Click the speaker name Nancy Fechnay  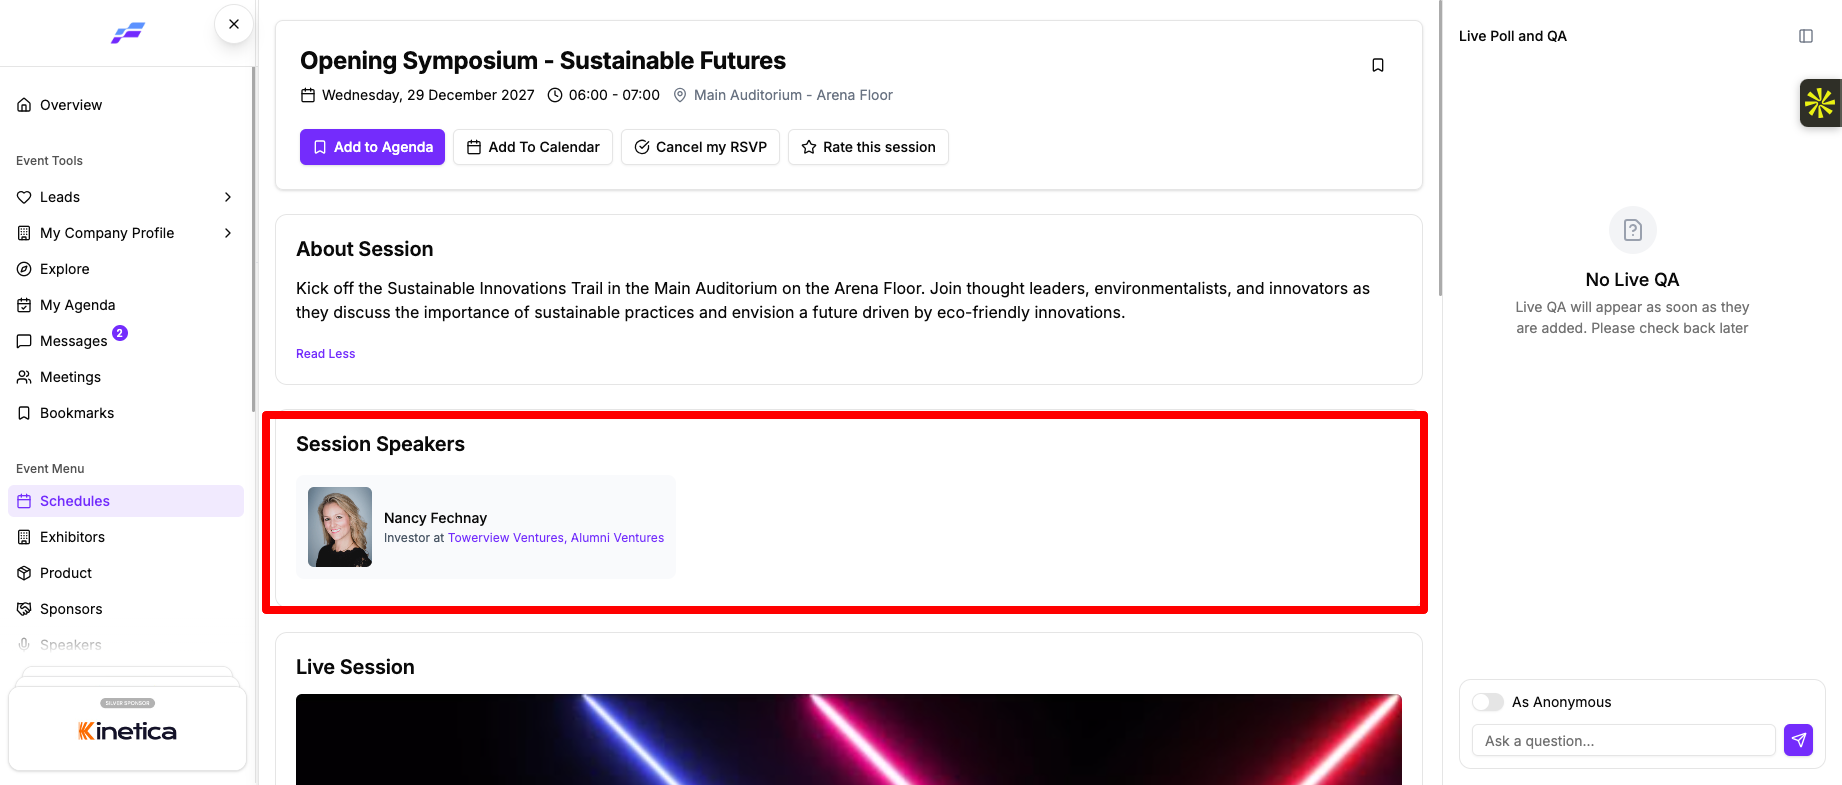(x=435, y=518)
